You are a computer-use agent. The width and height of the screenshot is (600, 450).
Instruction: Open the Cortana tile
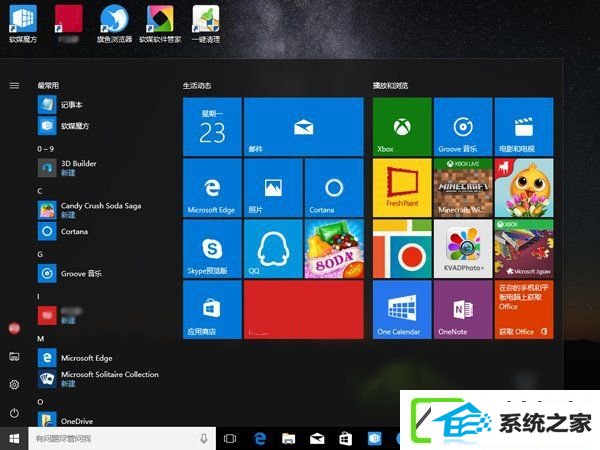334,188
